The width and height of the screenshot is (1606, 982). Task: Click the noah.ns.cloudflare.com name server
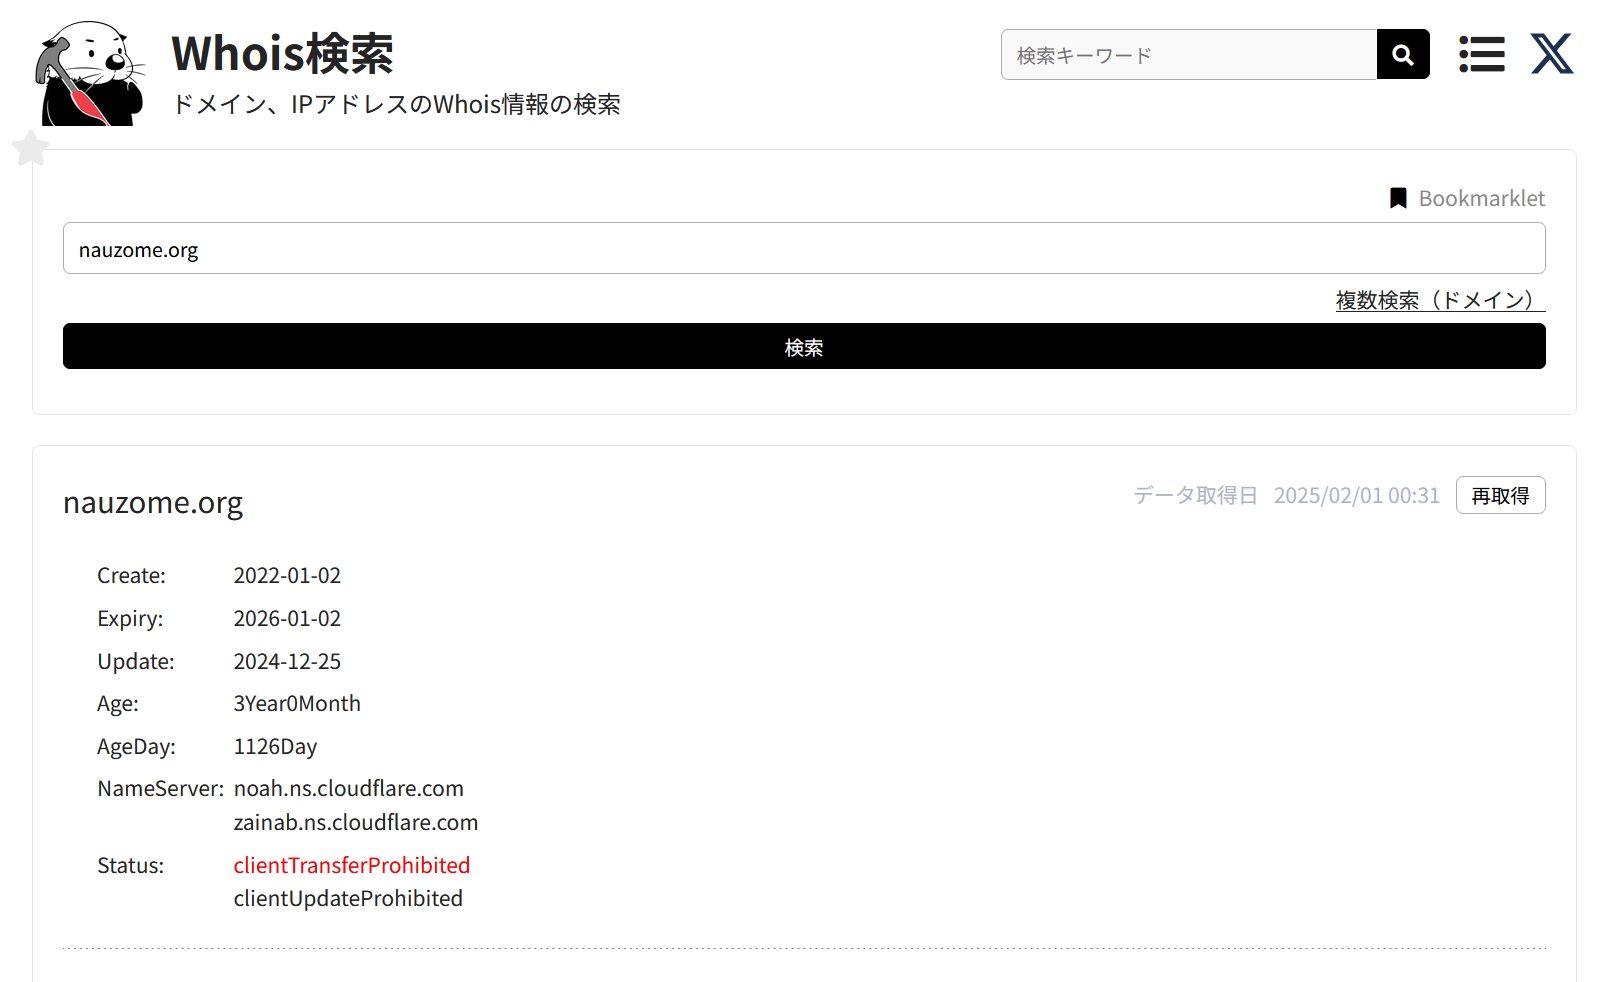pyautogui.click(x=348, y=788)
